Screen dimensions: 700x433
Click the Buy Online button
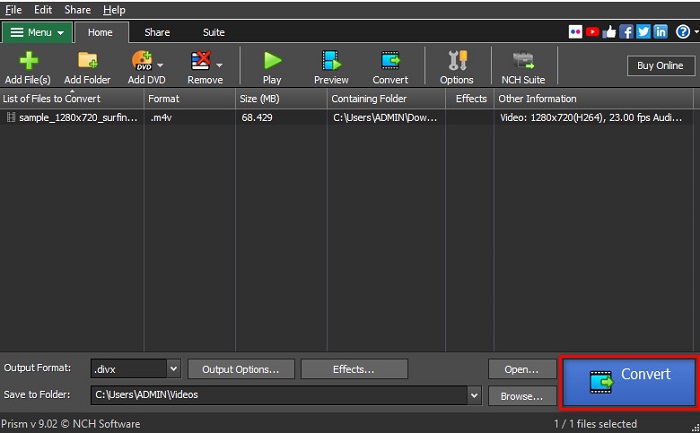[x=660, y=66]
